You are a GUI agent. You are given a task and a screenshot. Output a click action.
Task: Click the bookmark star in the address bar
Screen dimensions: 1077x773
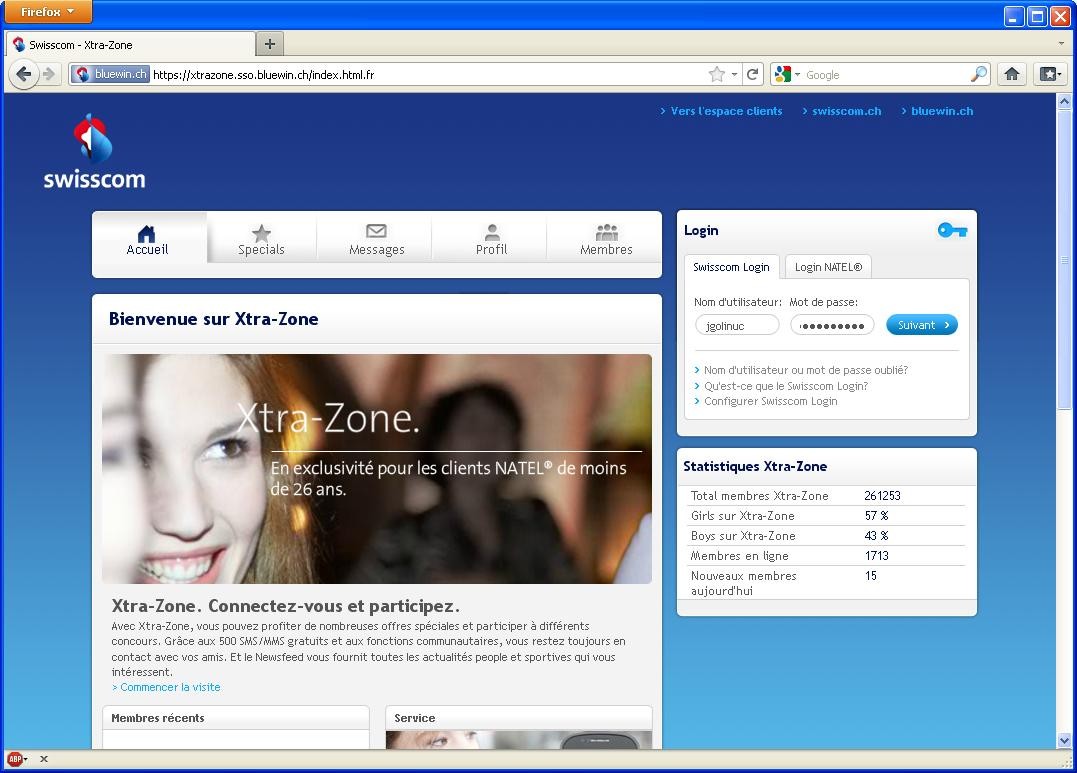click(x=717, y=73)
